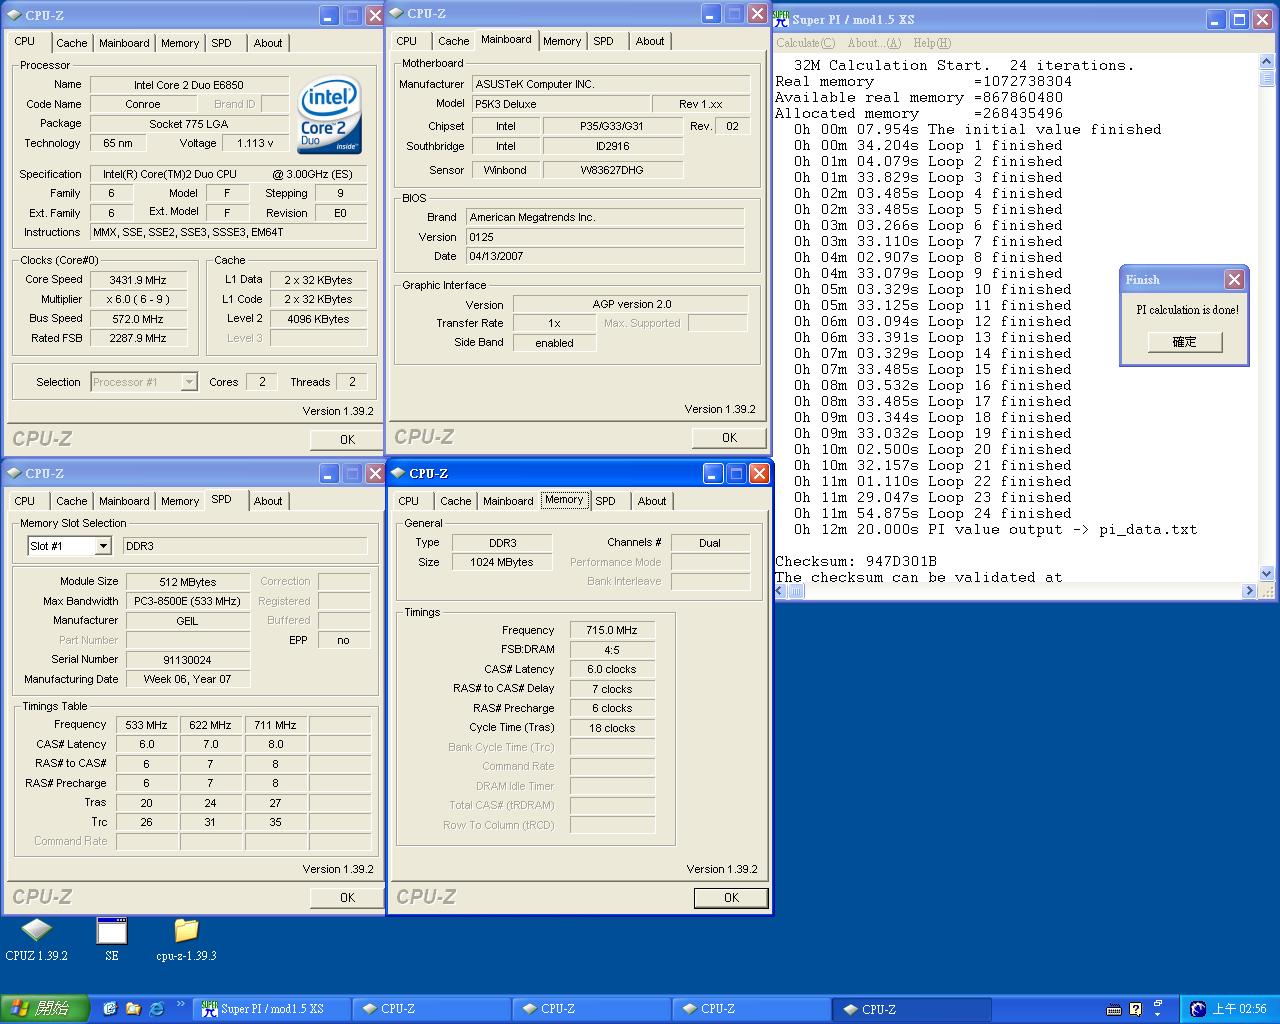
Task: Click the processor name field Intel Core 2 Duo E6850
Action: point(189,85)
